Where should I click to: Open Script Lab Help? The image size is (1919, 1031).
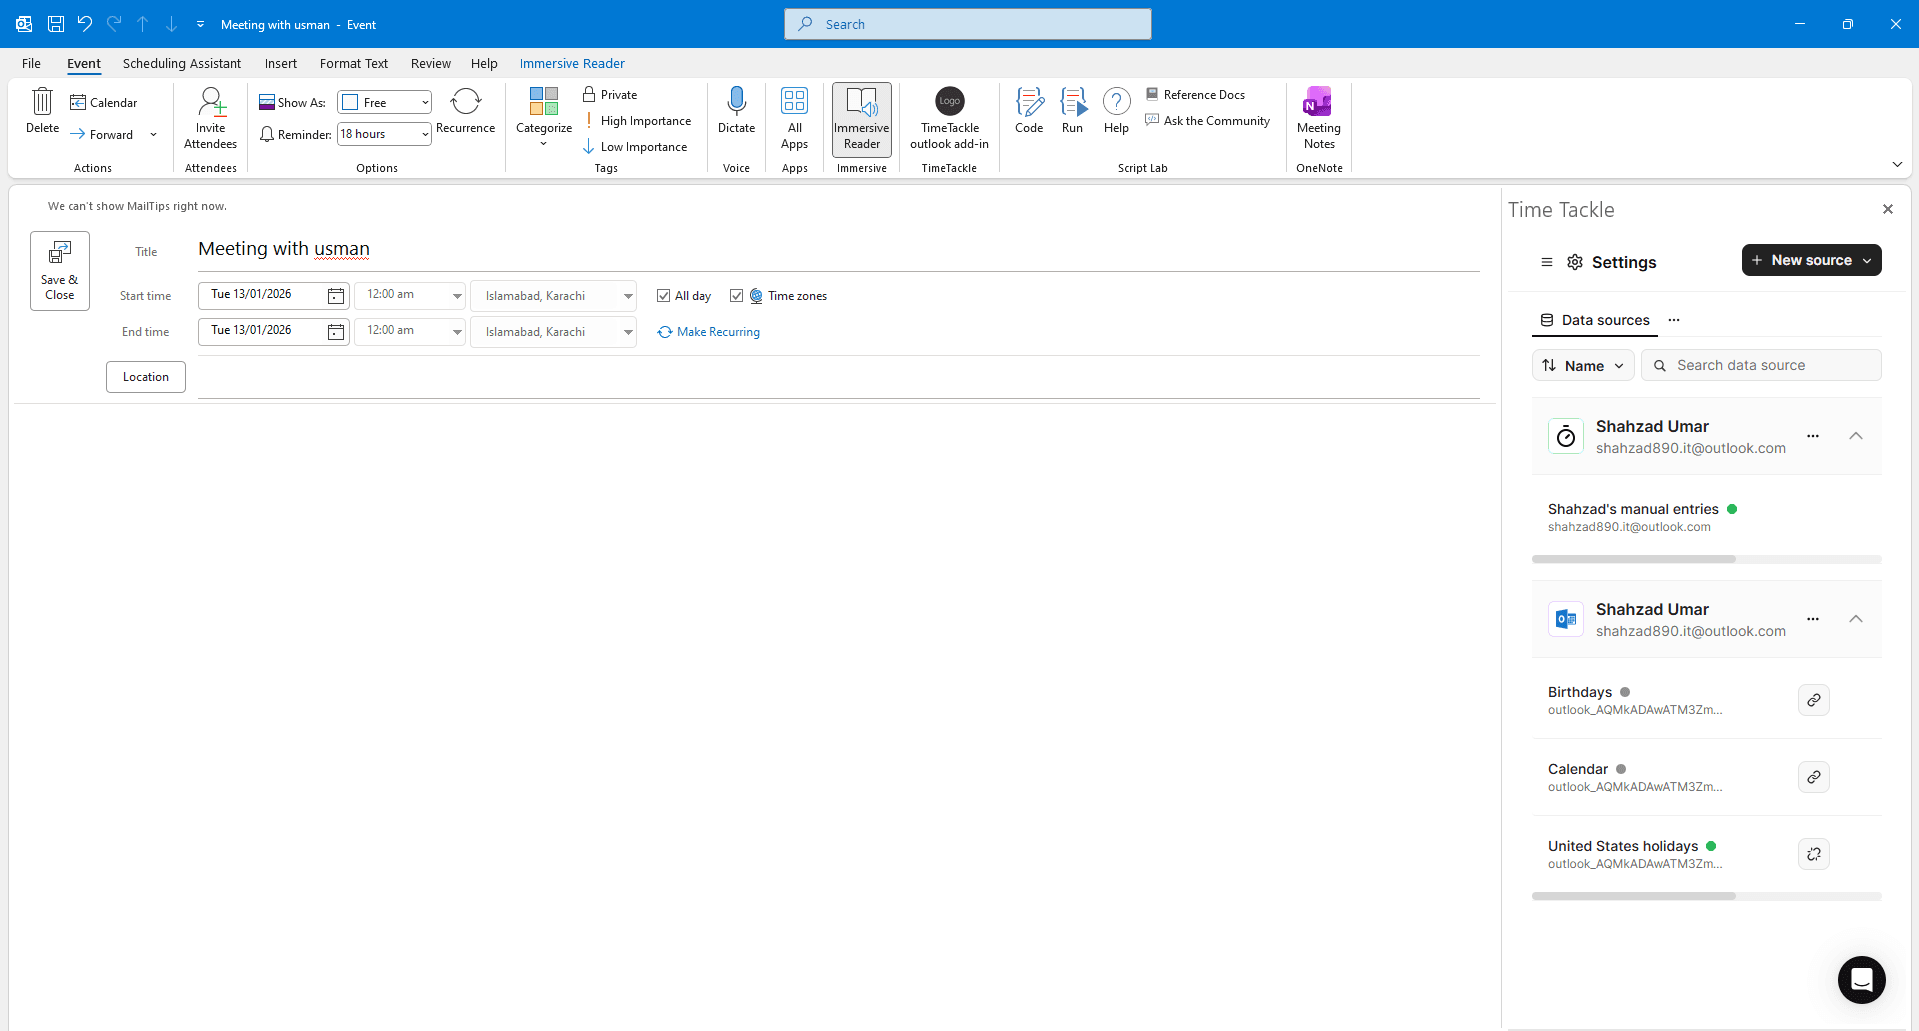tap(1117, 111)
